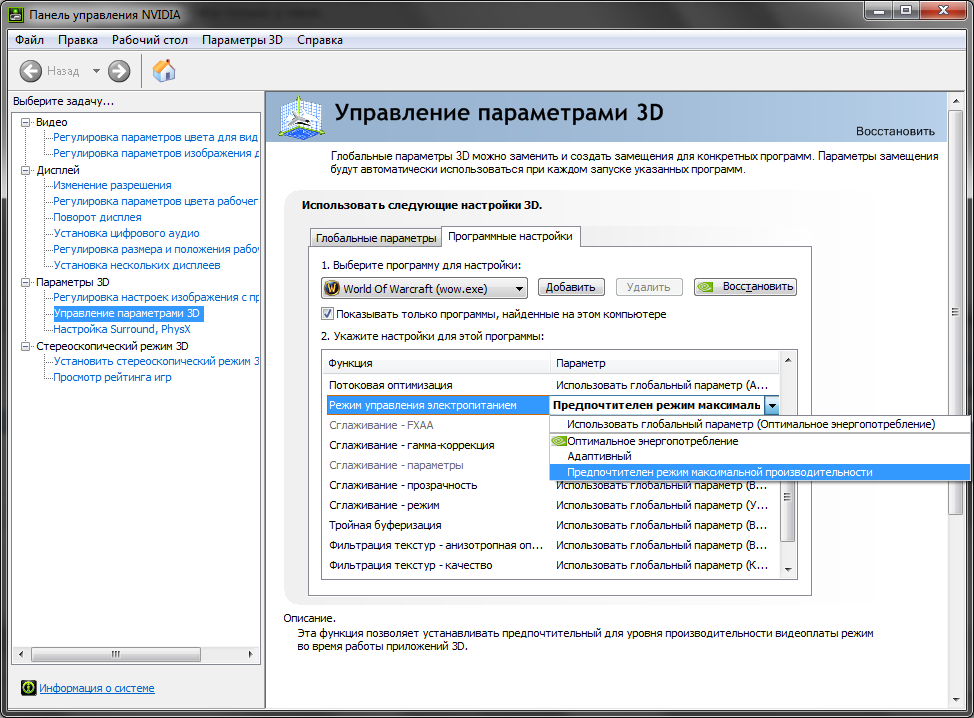Select Настройка Surround, PhysX in the tree
974x718 pixels.
(120, 329)
